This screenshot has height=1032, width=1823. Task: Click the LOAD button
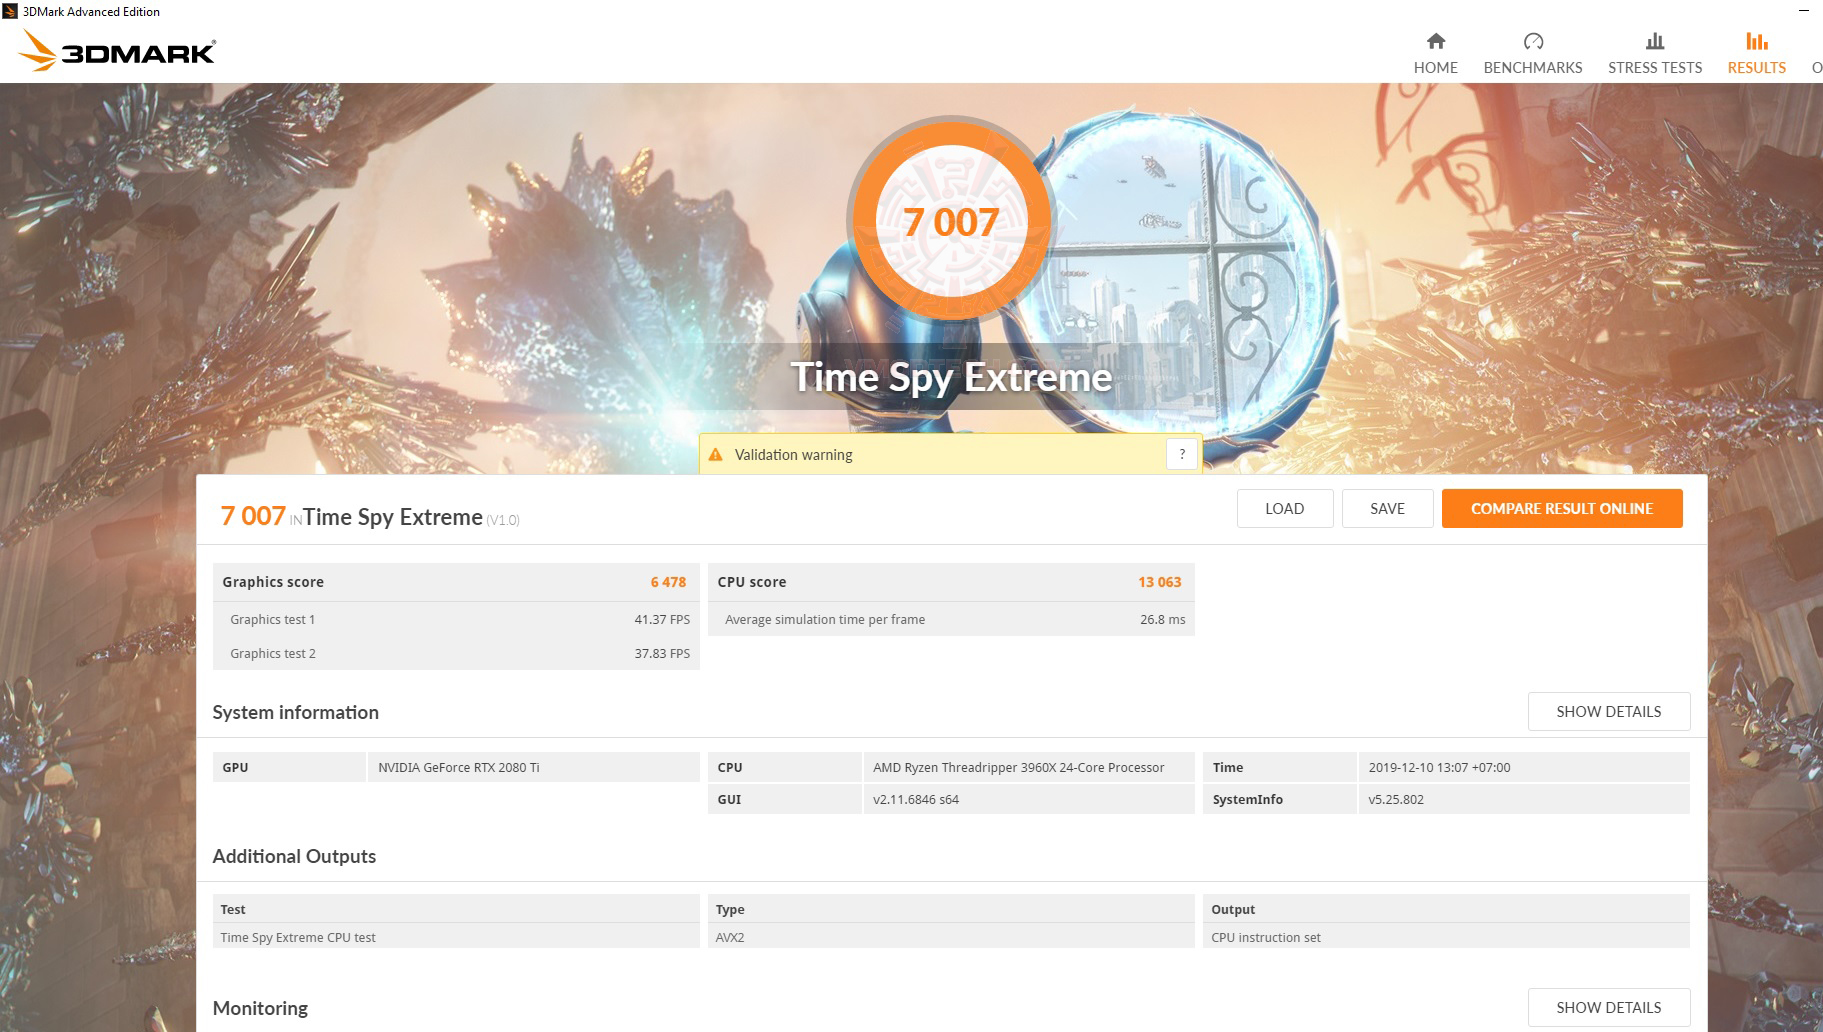[x=1284, y=508]
